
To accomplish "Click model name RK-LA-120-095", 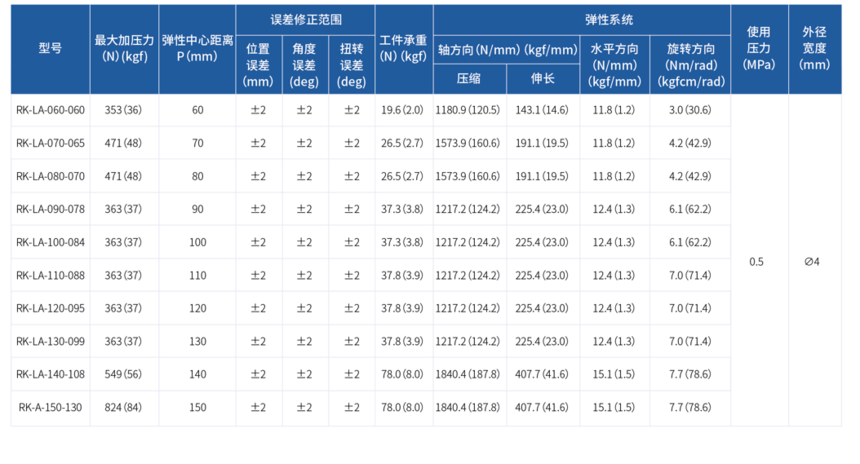I will tap(50, 308).
